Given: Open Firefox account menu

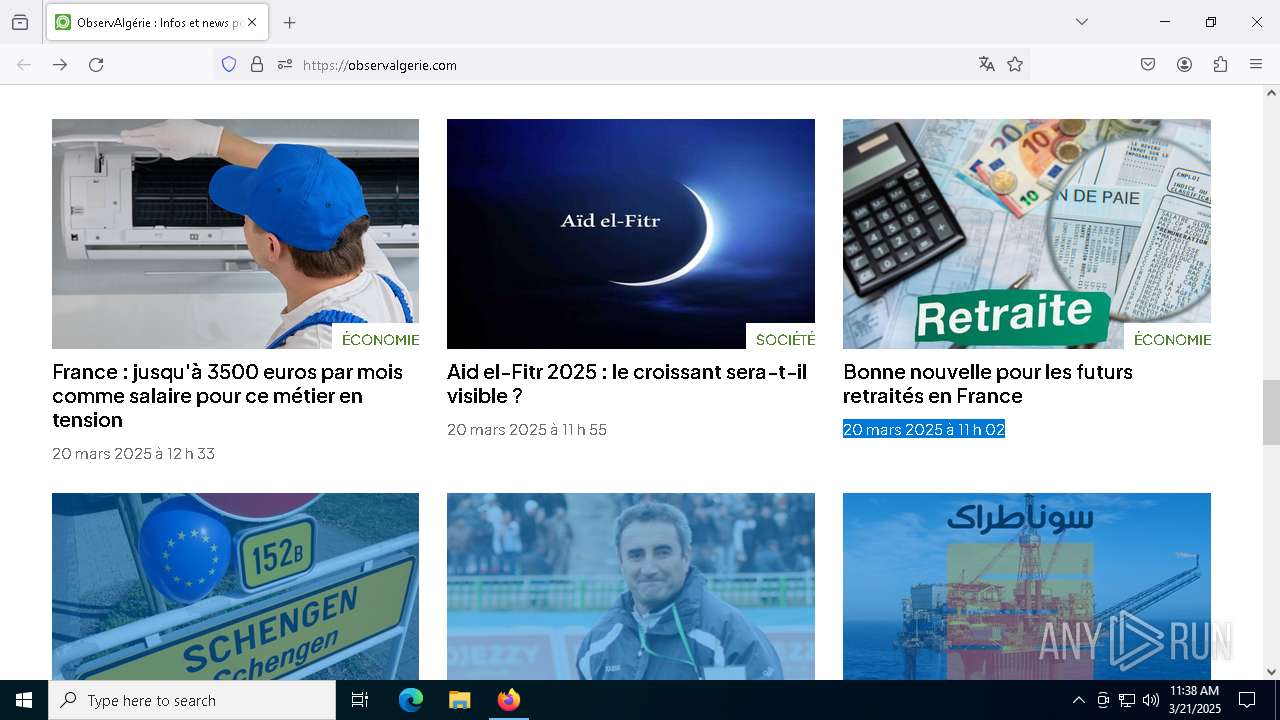Looking at the screenshot, I should (x=1184, y=64).
